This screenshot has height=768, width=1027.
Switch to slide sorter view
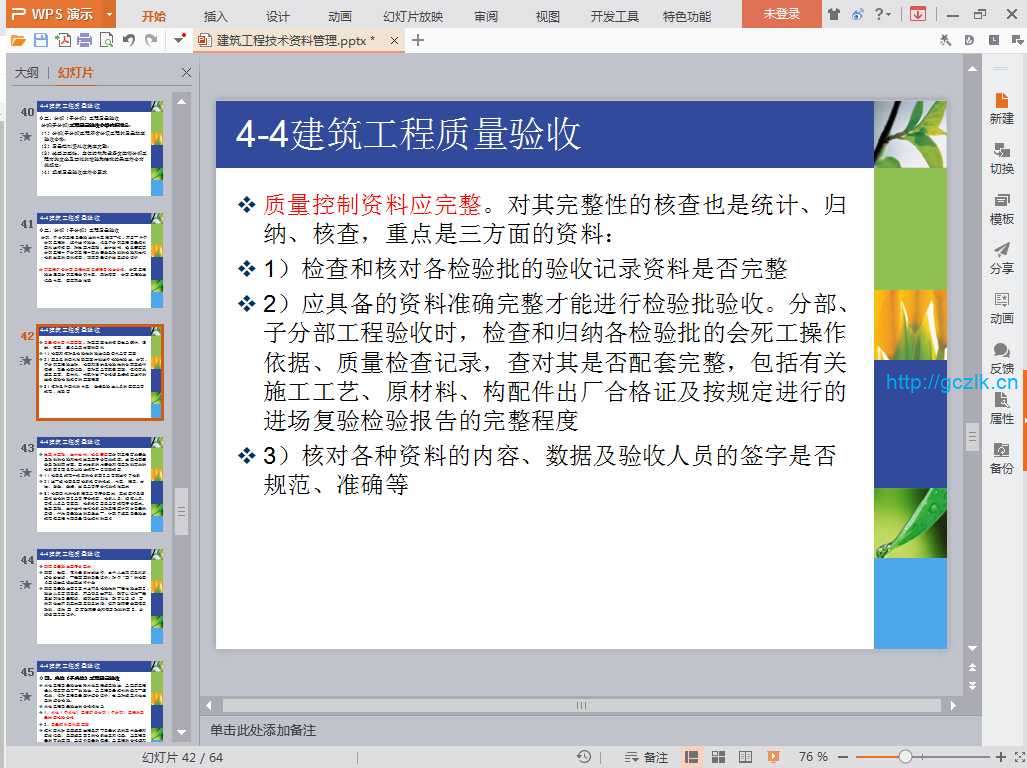(x=718, y=757)
